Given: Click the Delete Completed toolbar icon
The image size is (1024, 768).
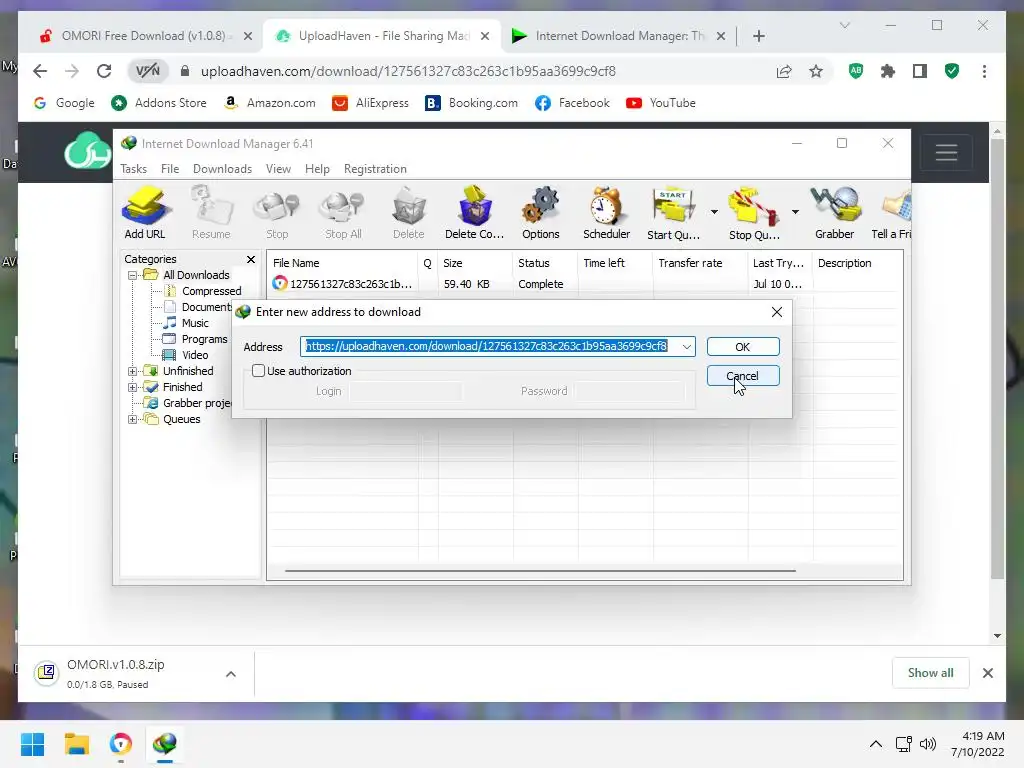Looking at the screenshot, I should pos(475,212).
